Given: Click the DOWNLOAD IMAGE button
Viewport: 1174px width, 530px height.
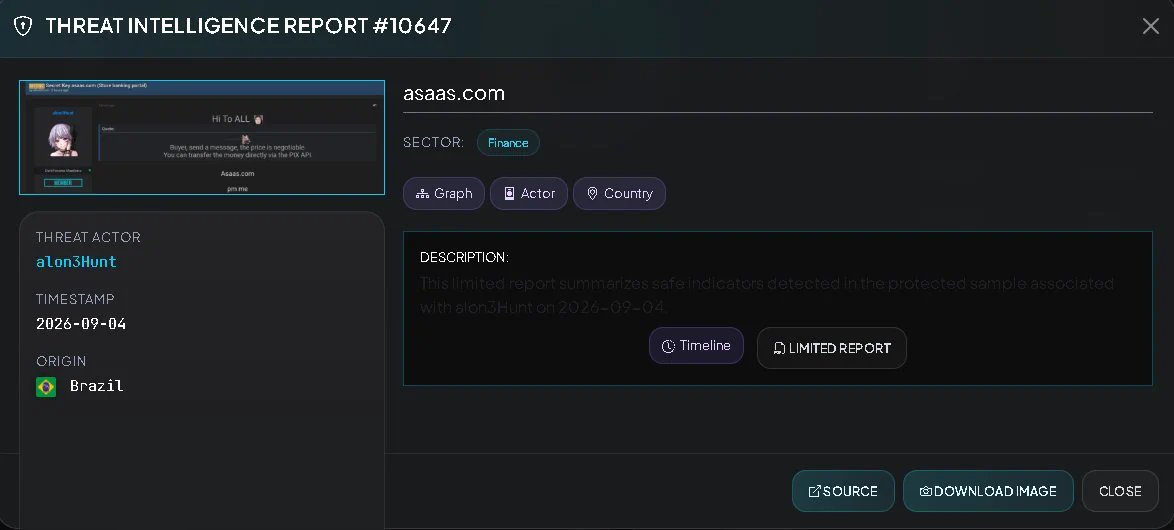Looking at the screenshot, I should coord(988,491).
